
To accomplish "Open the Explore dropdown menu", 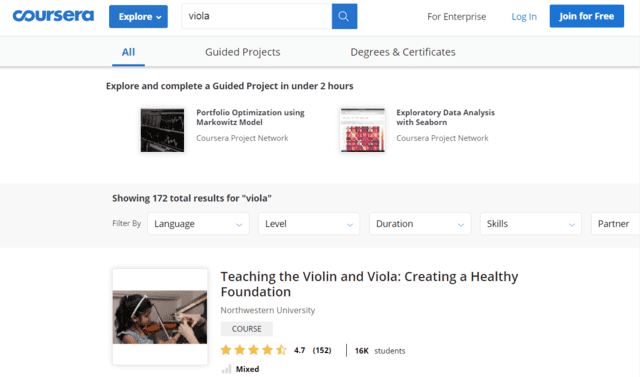I will [138, 17].
